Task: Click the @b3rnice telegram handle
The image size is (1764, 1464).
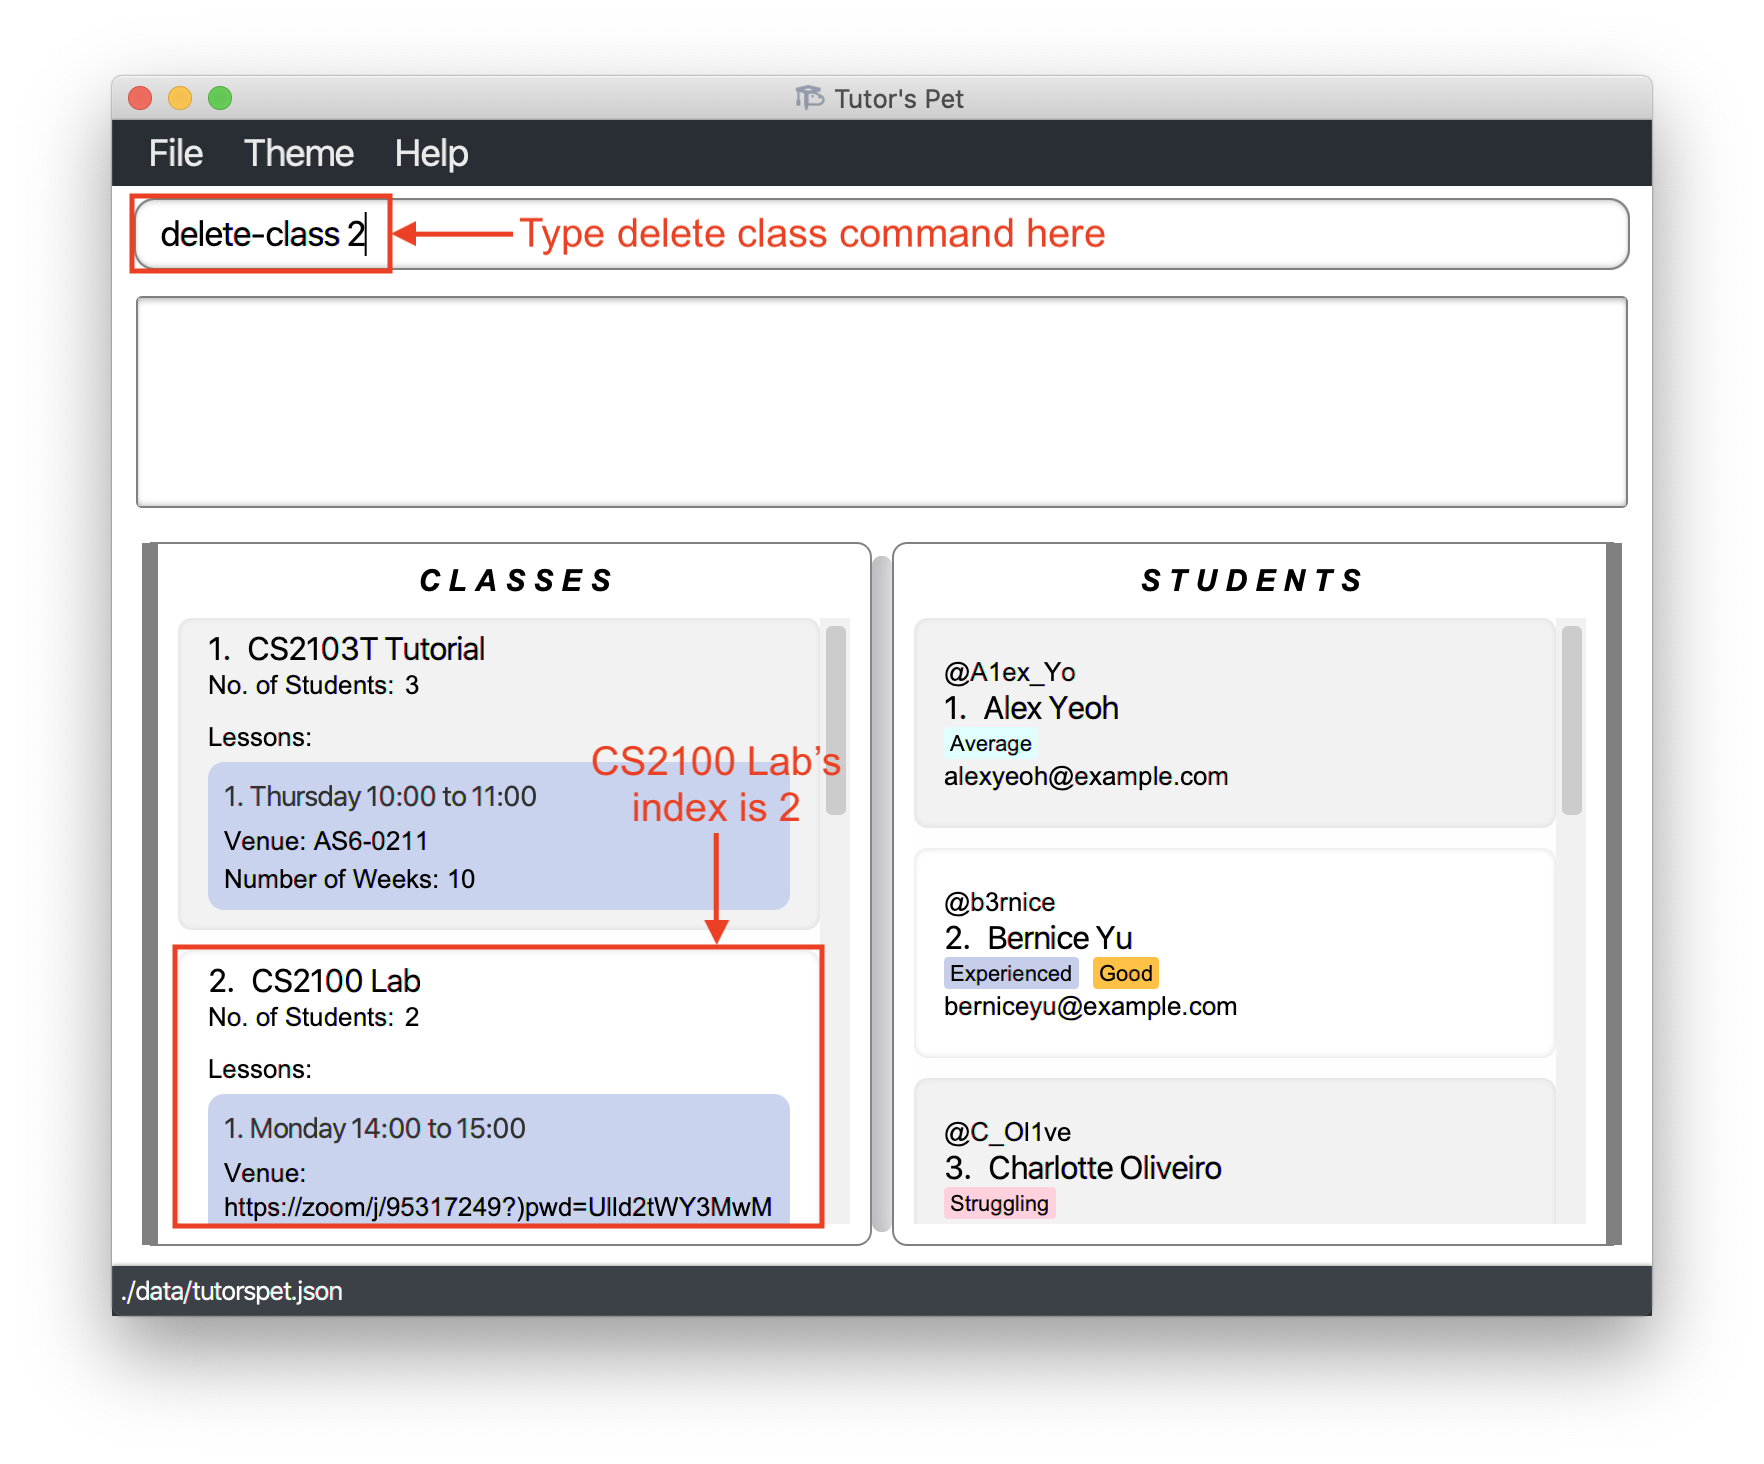Action: click(999, 902)
